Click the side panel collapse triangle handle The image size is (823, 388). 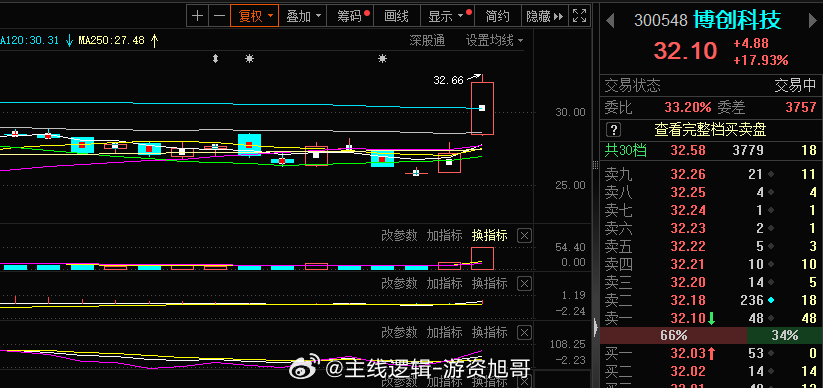596,328
